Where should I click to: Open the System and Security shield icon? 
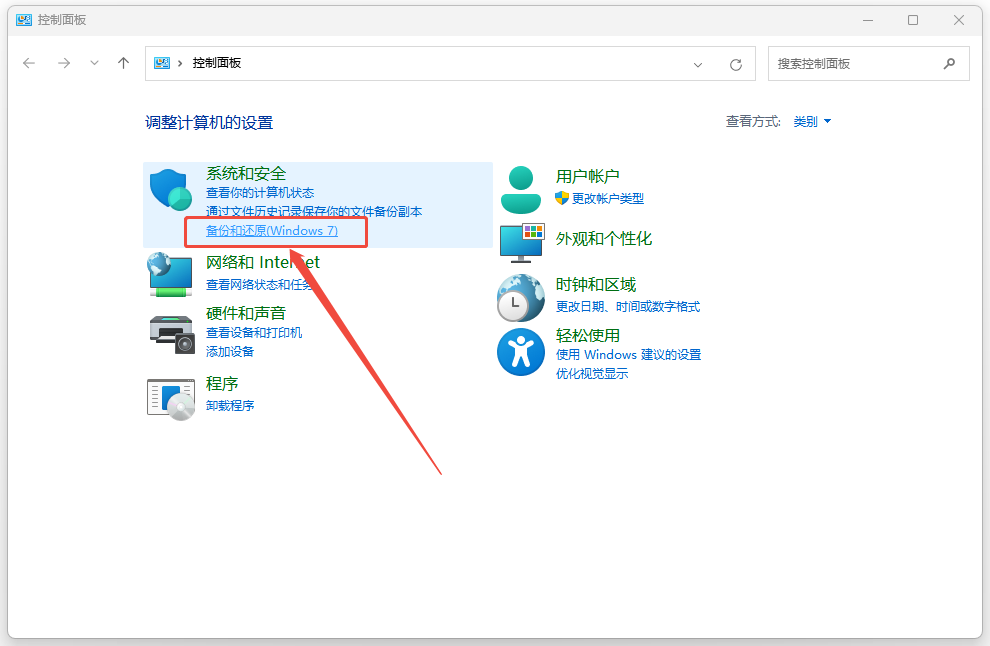coord(170,189)
